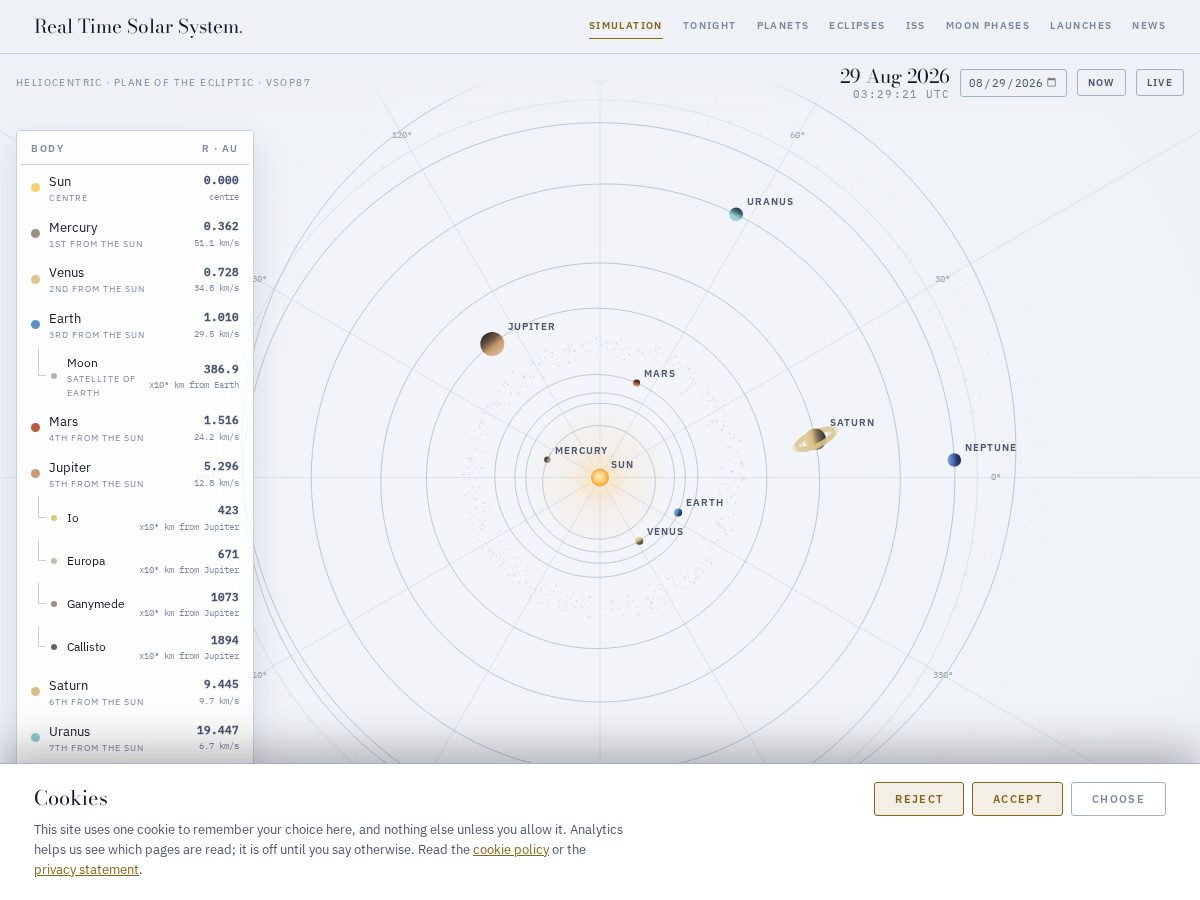Click the yellow Sun dot in body list

[x=35, y=187]
